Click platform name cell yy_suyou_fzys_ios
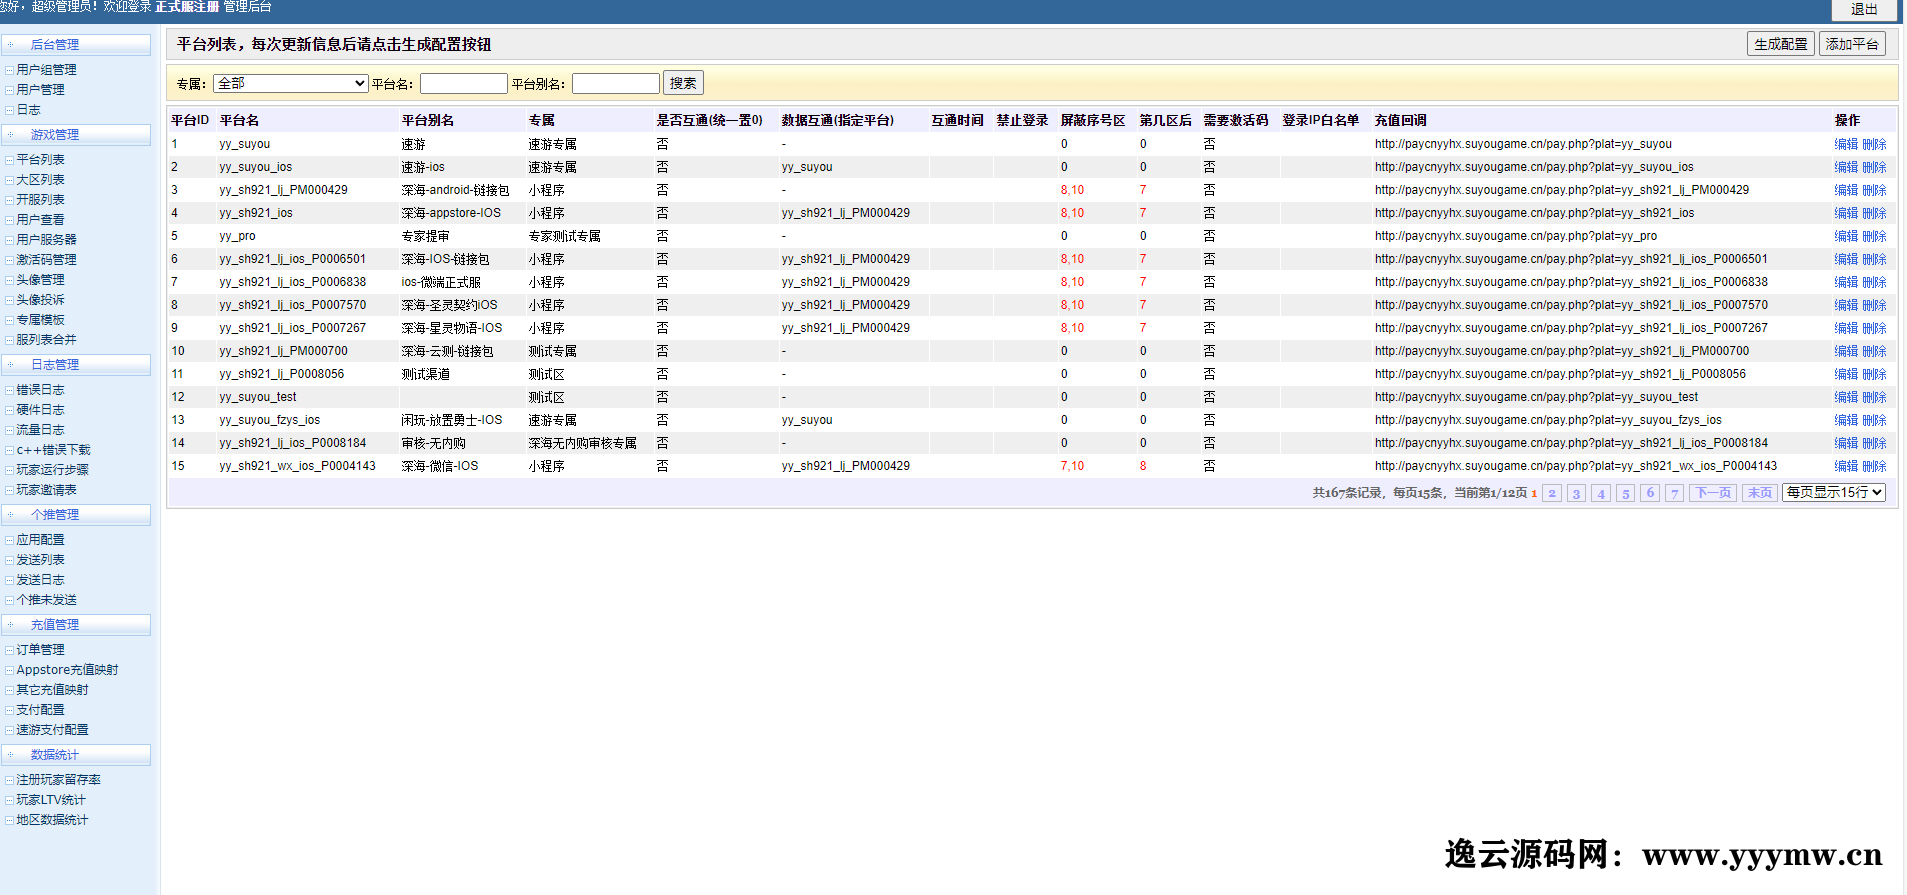The width and height of the screenshot is (1907, 895). coord(270,420)
